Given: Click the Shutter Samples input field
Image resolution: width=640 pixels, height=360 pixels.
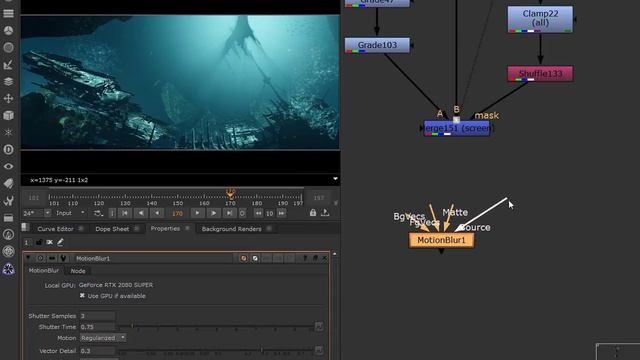Looking at the screenshot, I should click(97, 316).
